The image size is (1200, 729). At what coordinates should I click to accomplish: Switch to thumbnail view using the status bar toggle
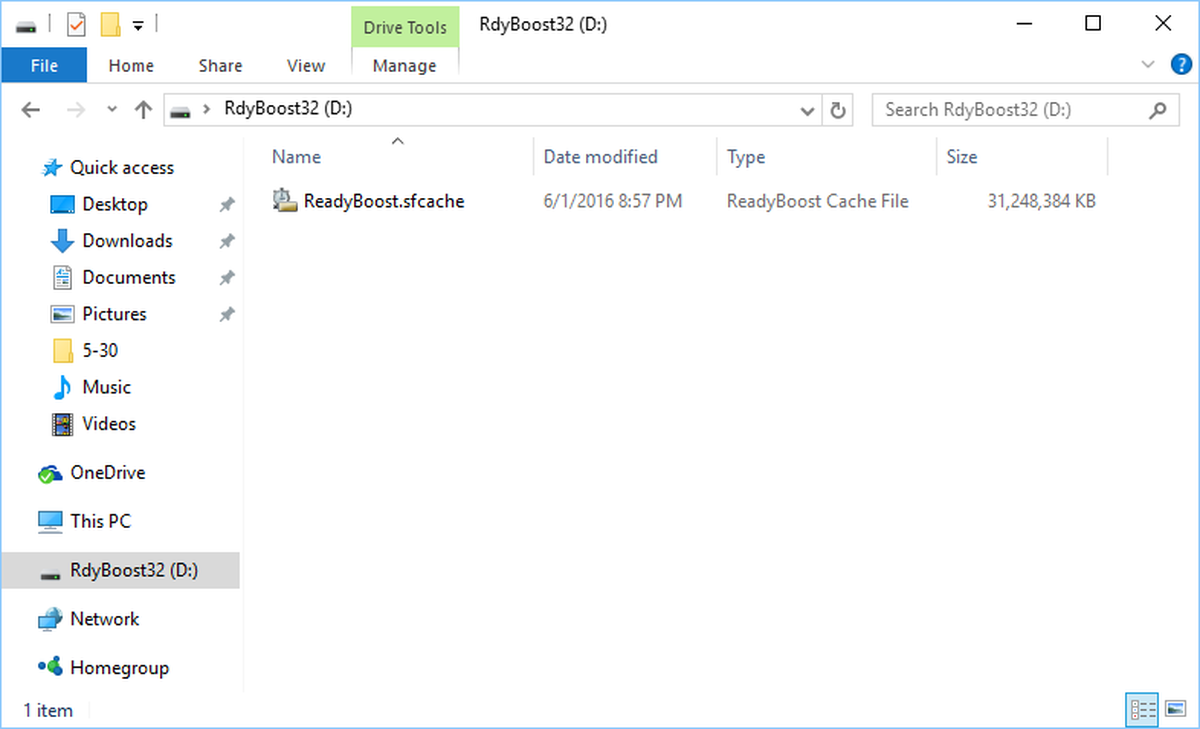[x=1176, y=709]
